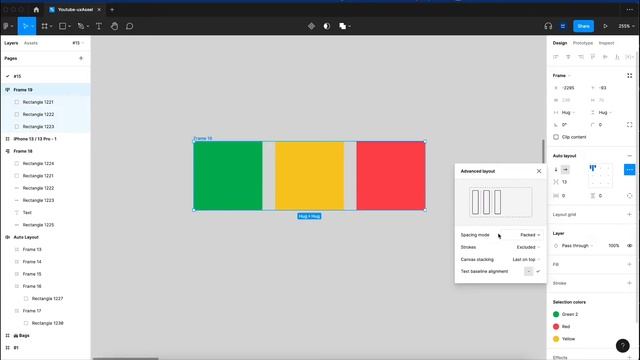This screenshot has height=360, width=640.
Task: Open the 255% zoom dropdown
Action: (626, 26)
